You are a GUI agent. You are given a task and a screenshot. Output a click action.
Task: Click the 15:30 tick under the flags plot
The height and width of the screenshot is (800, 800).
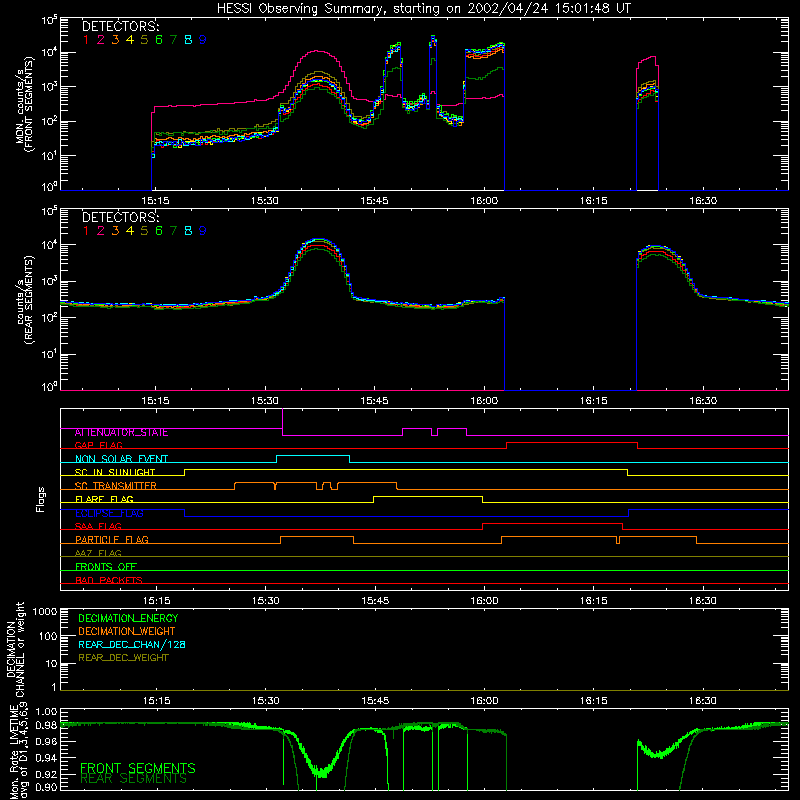coord(265,601)
